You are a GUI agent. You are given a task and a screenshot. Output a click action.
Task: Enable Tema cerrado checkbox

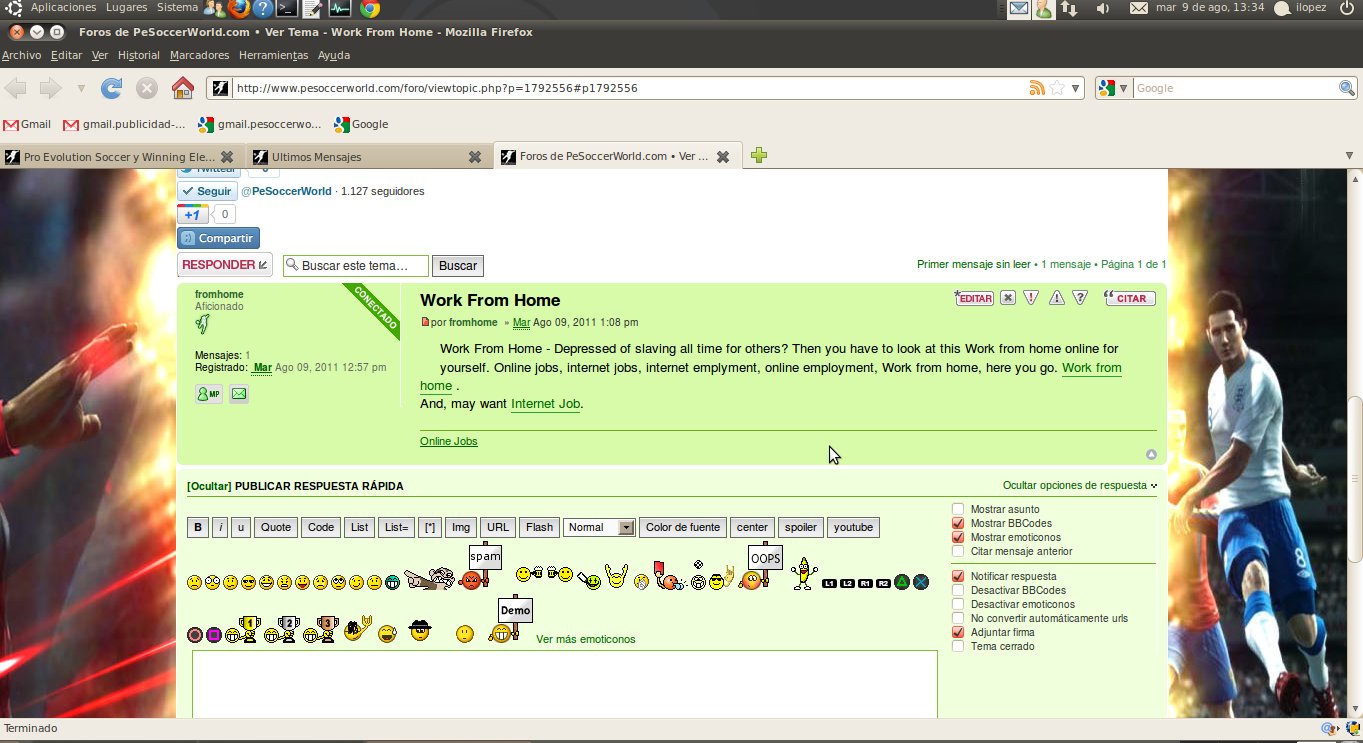pyautogui.click(x=958, y=646)
